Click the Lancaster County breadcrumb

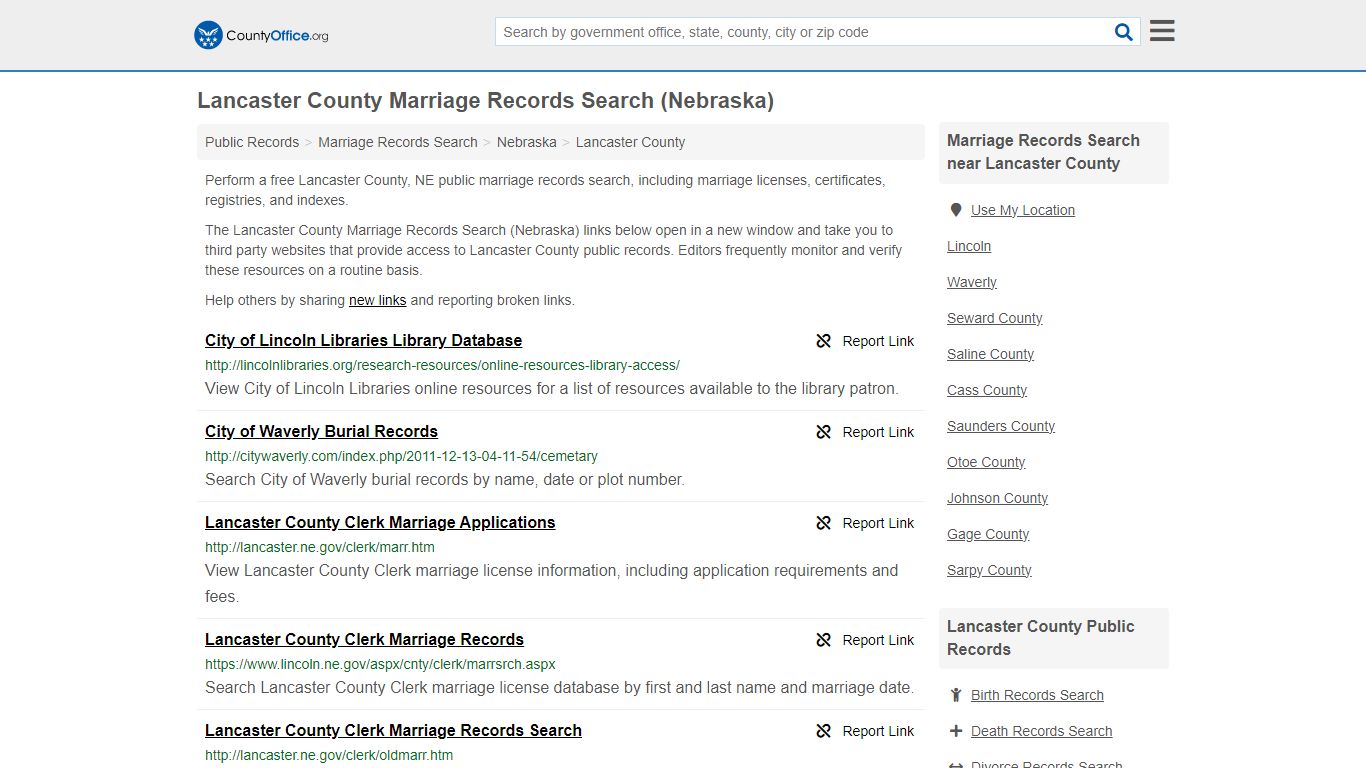(630, 142)
